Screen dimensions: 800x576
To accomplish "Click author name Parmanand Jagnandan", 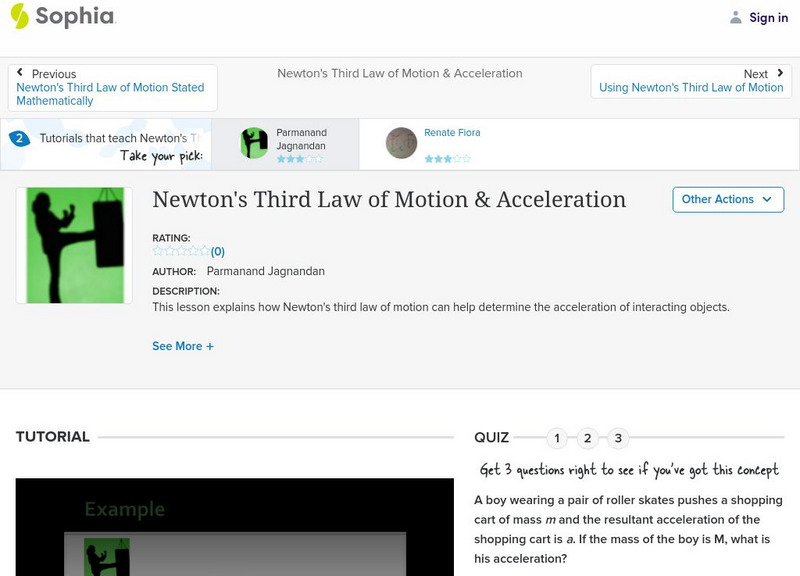I will click(x=265, y=271).
